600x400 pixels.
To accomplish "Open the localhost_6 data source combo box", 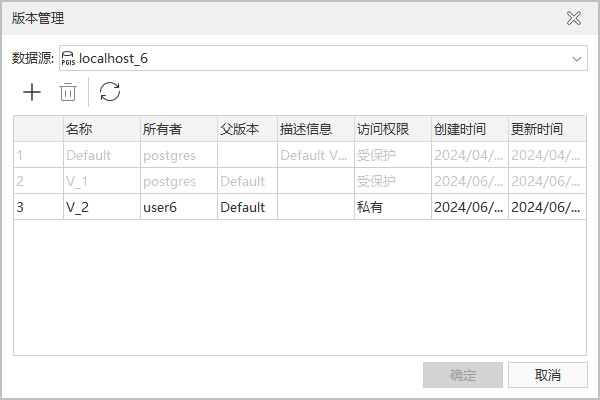I will (320, 59).
